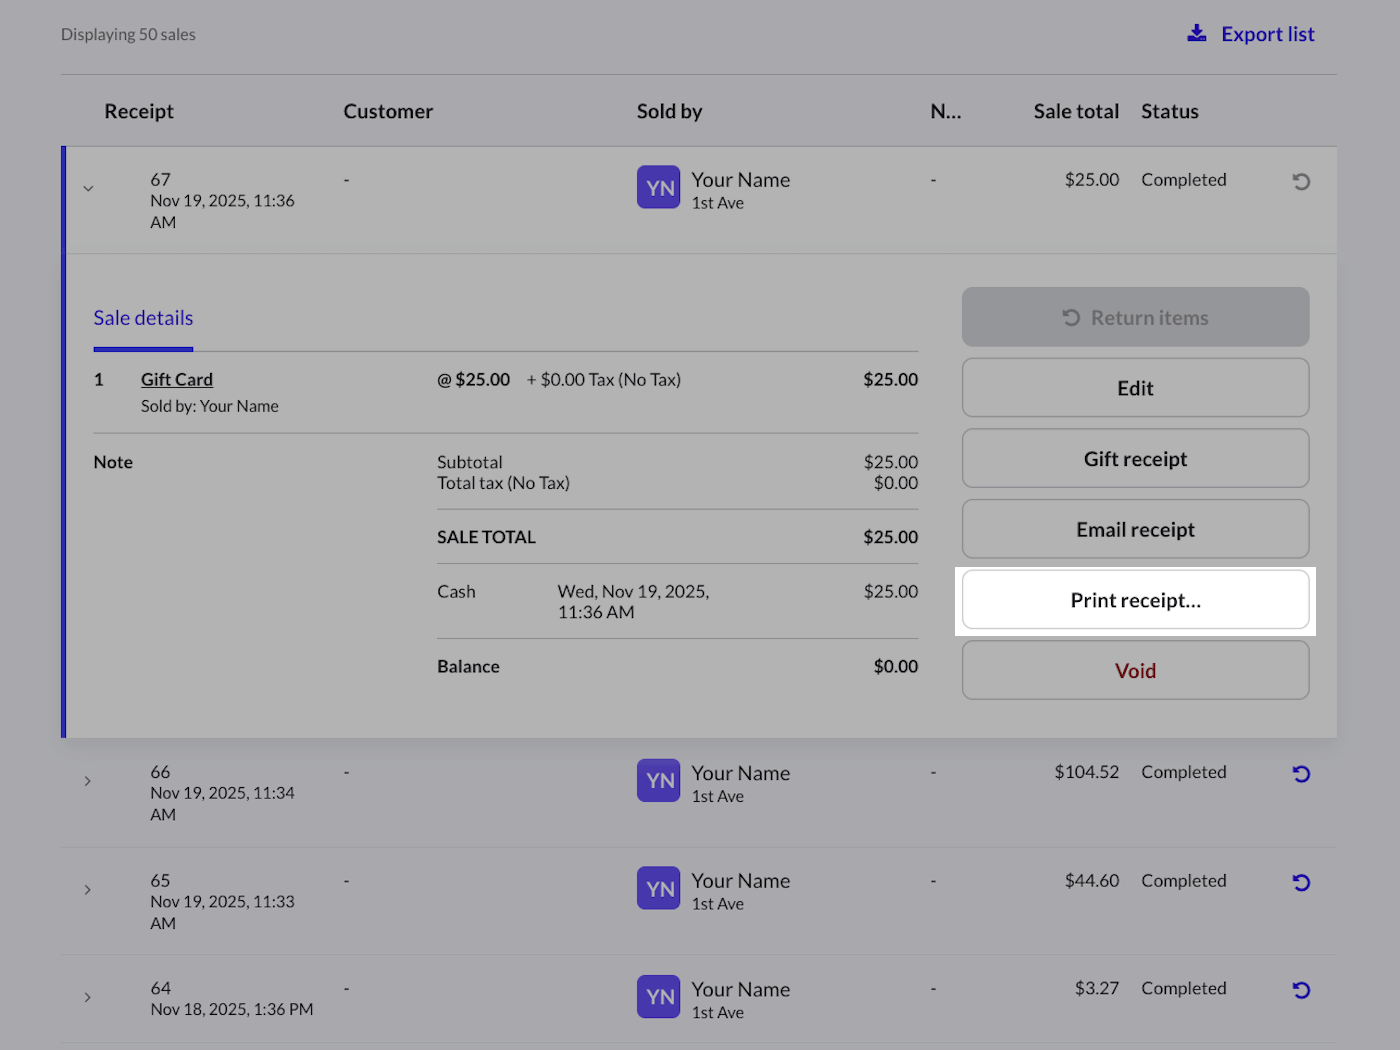Collapse the expanded receipt 67 row
This screenshot has height=1050, width=1400.
pos(88,189)
